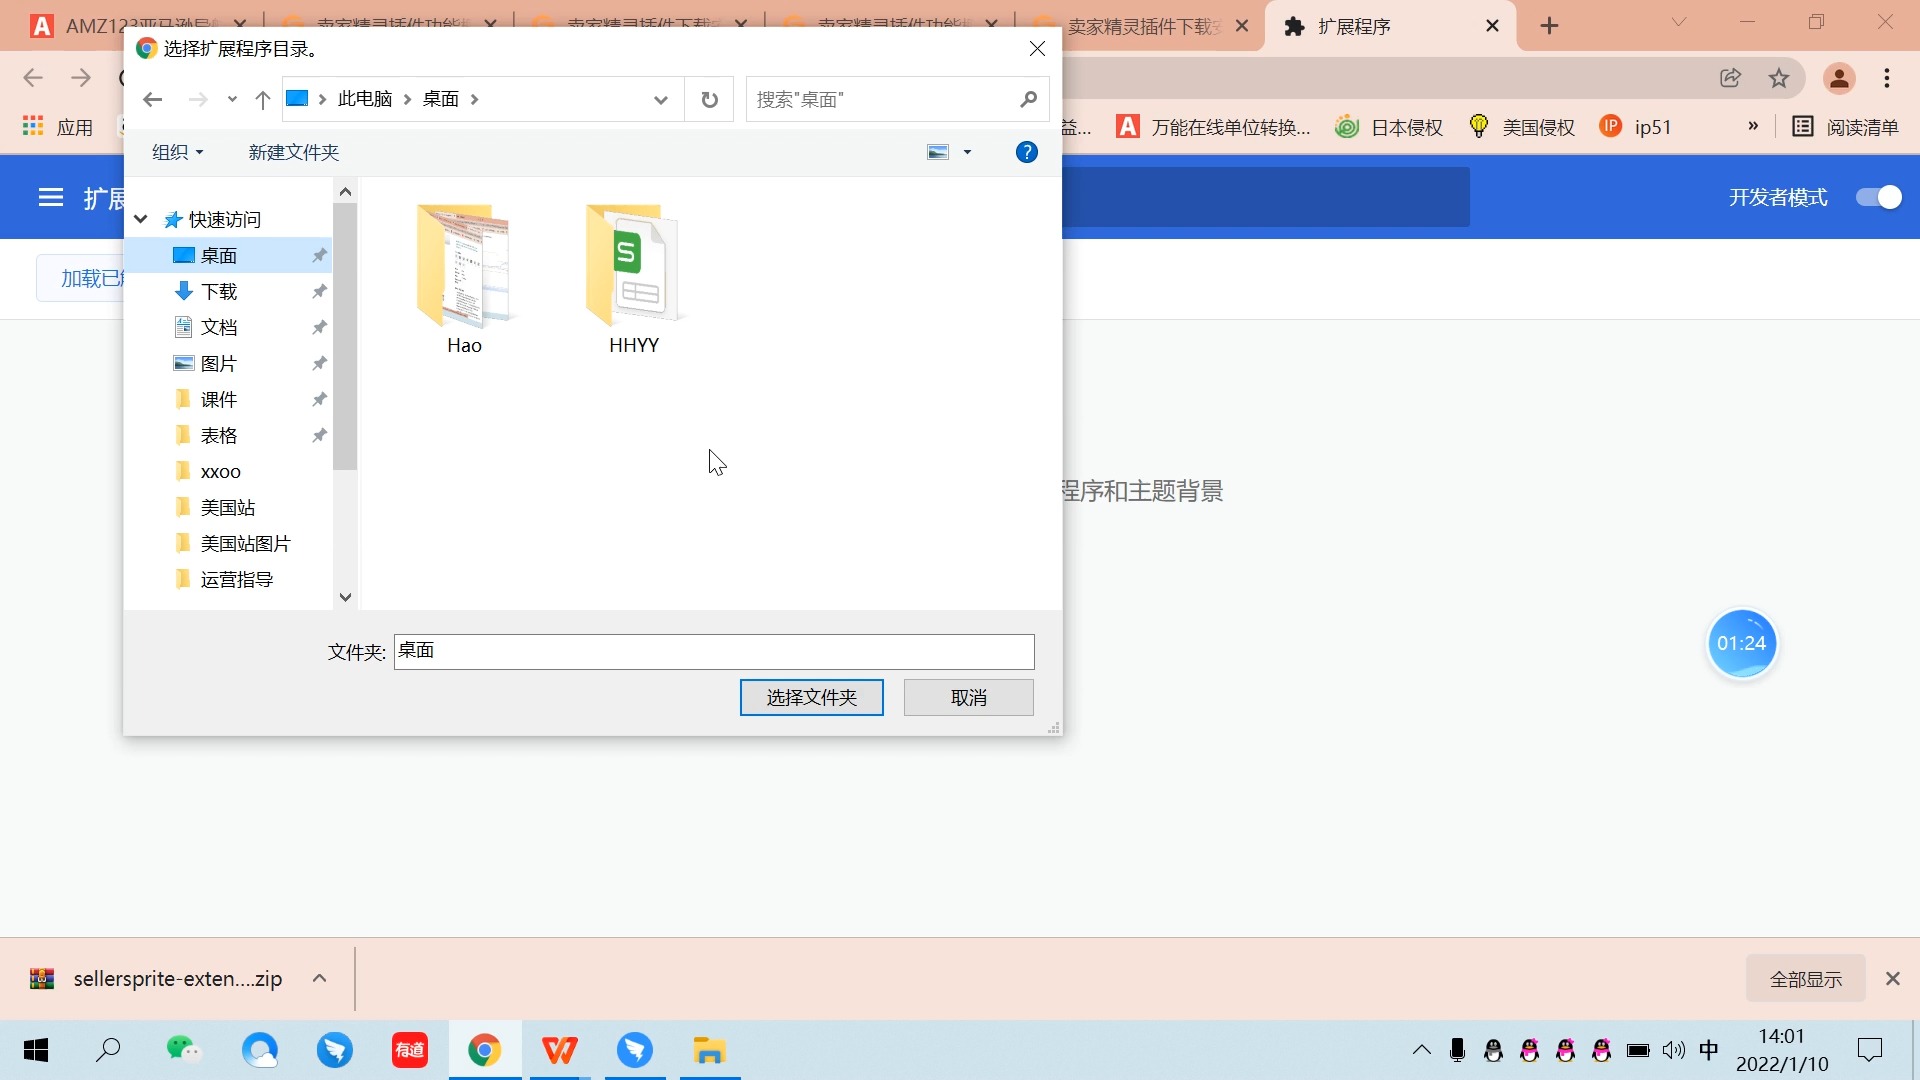Click 全部显示 in downloads bar

tap(1805, 979)
